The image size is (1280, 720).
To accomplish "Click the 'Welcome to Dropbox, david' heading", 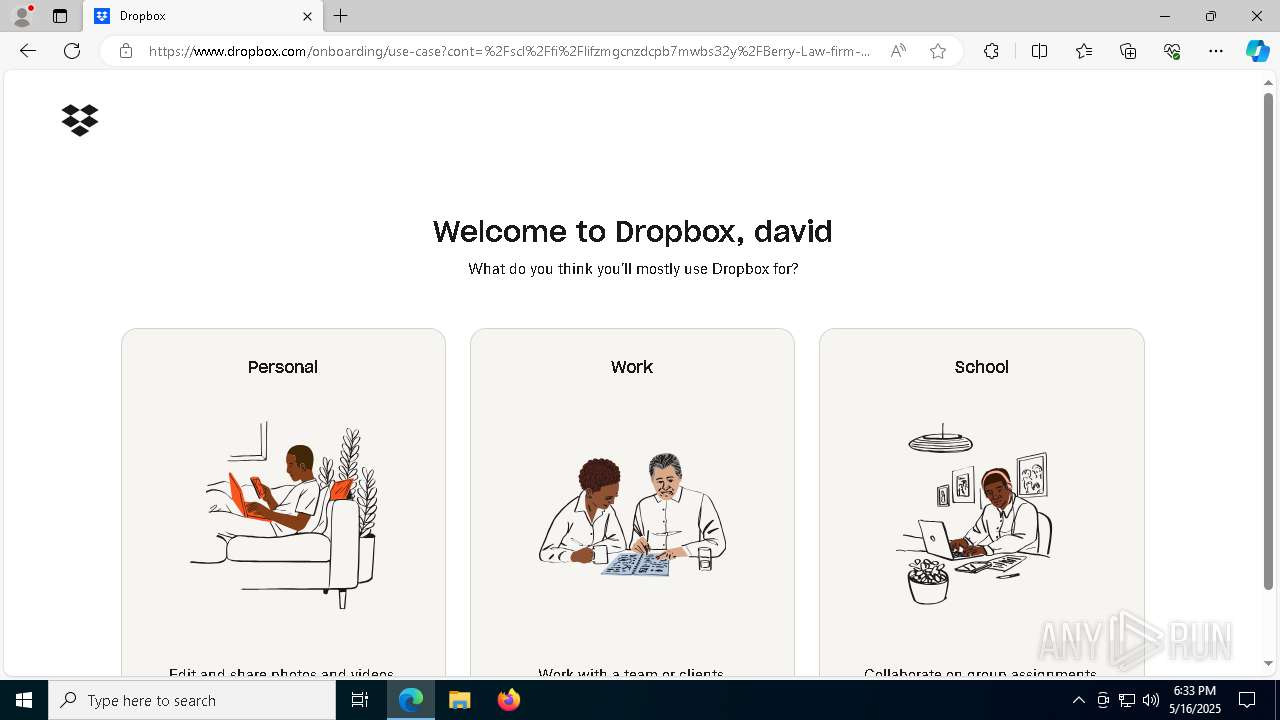I will (x=632, y=231).
